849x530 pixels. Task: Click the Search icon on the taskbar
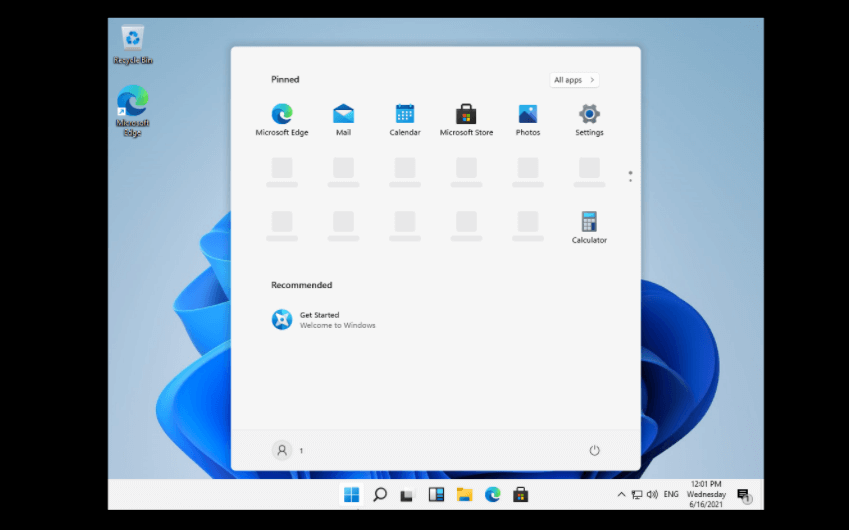380,494
